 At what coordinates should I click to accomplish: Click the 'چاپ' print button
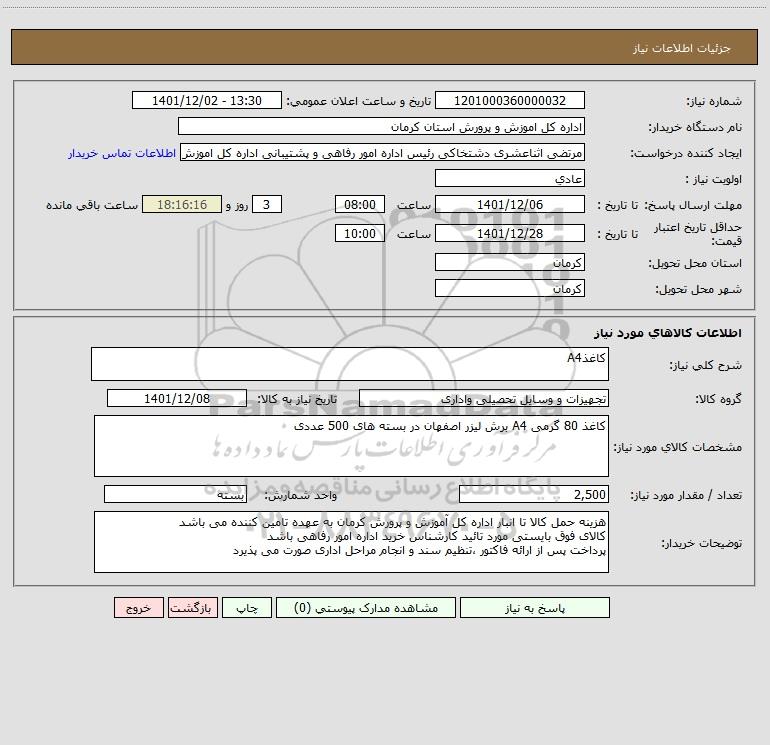[247, 608]
